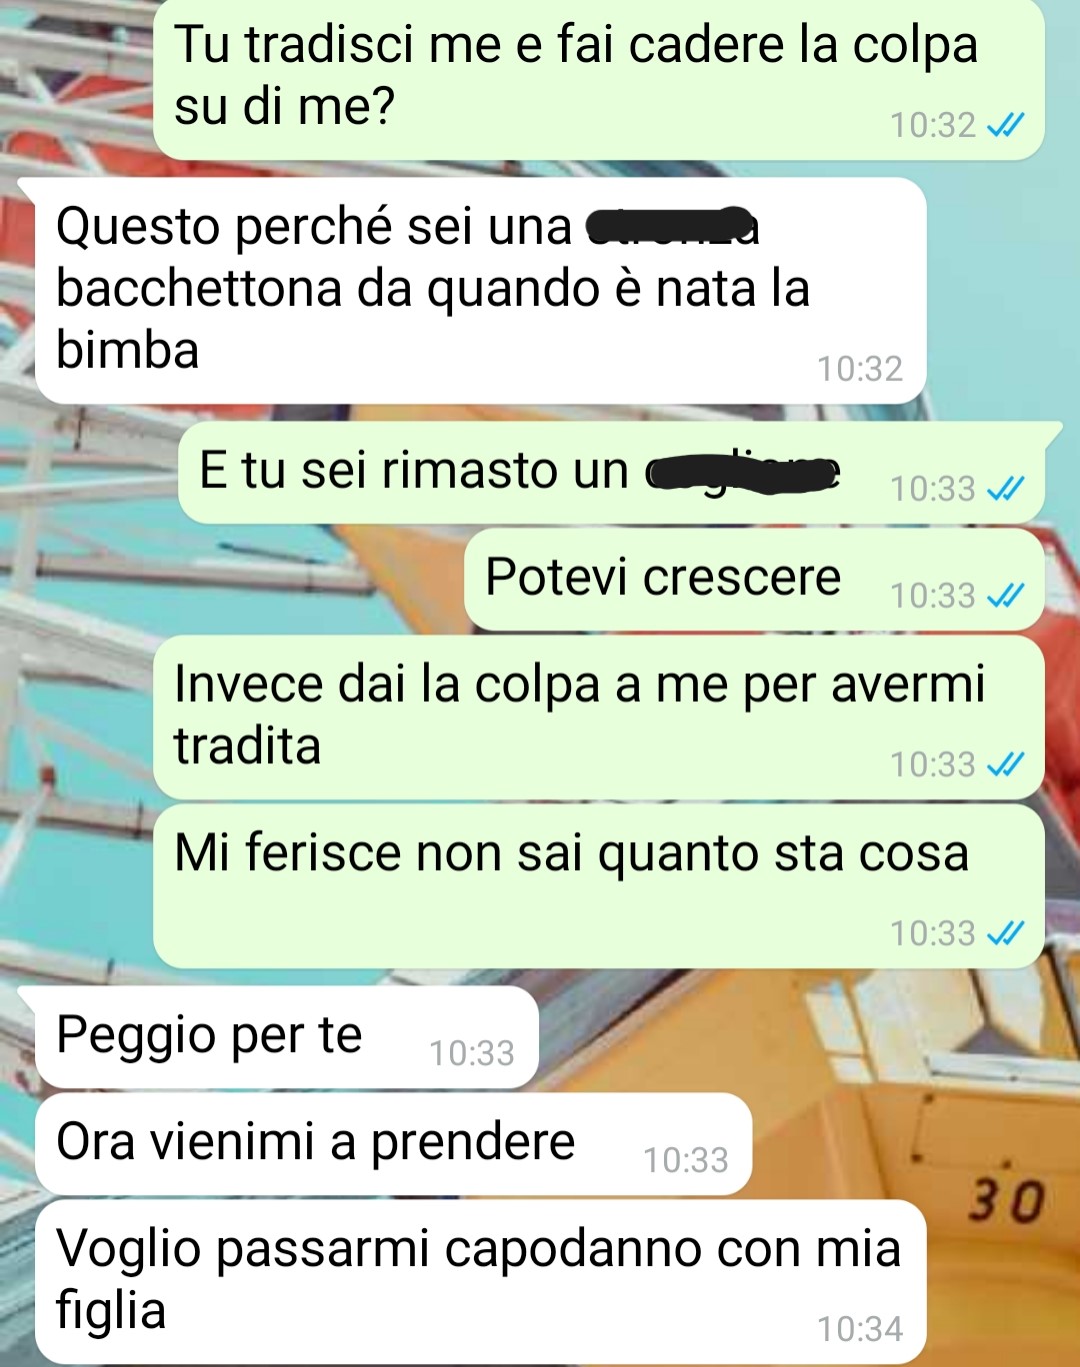The height and width of the screenshot is (1367, 1080).
Task: Click read ticks next to "E tu sei rimasto"
Action: tap(1005, 489)
